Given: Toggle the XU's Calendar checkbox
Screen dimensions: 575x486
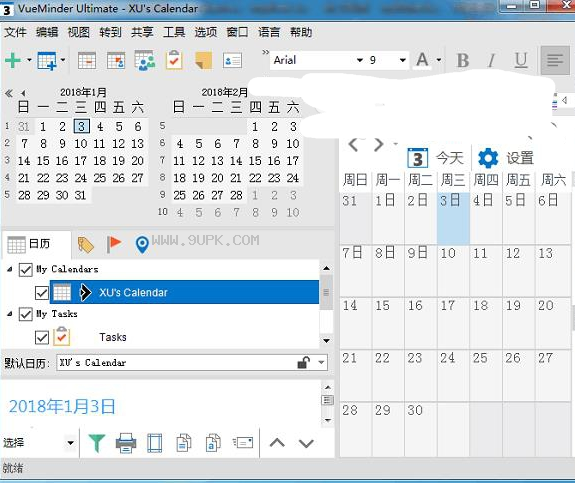Looking at the screenshot, I should (42, 293).
